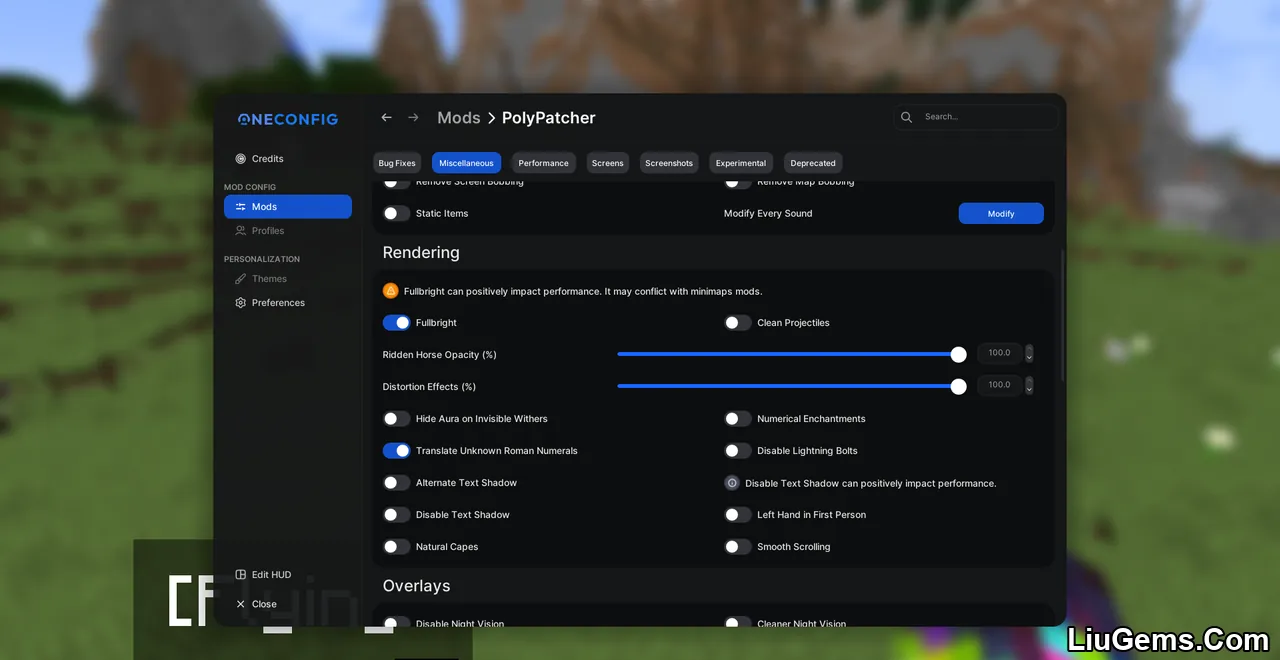Open the Screenshots tab
Image resolution: width=1280 pixels, height=660 pixels.
[x=669, y=163]
